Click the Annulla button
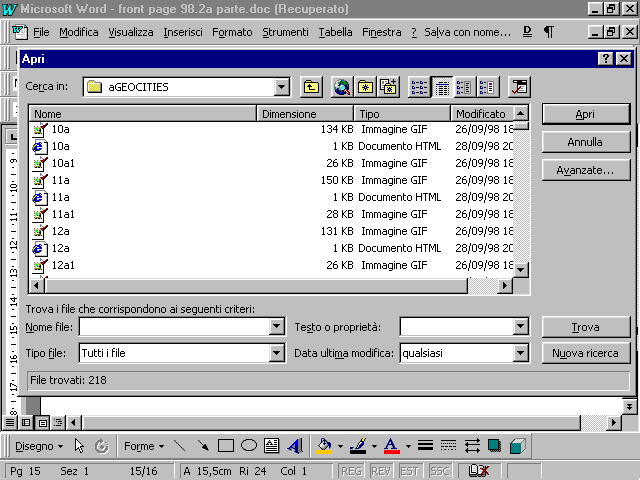 click(586, 142)
